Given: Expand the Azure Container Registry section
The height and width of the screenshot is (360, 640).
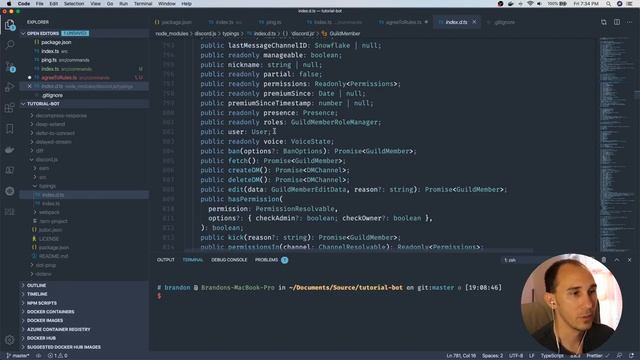Looking at the screenshot, I should [x=85, y=329].
